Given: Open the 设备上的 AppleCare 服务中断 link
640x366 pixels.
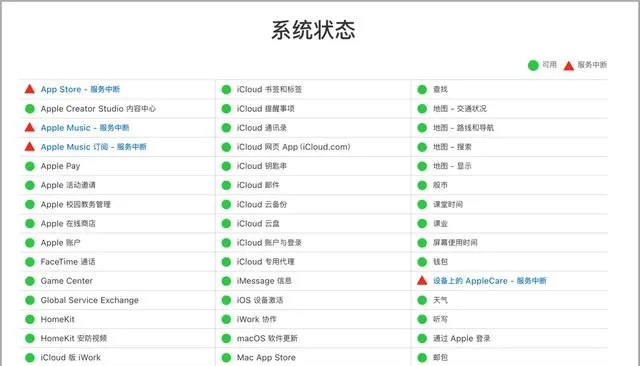Looking at the screenshot, I should tap(489, 281).
